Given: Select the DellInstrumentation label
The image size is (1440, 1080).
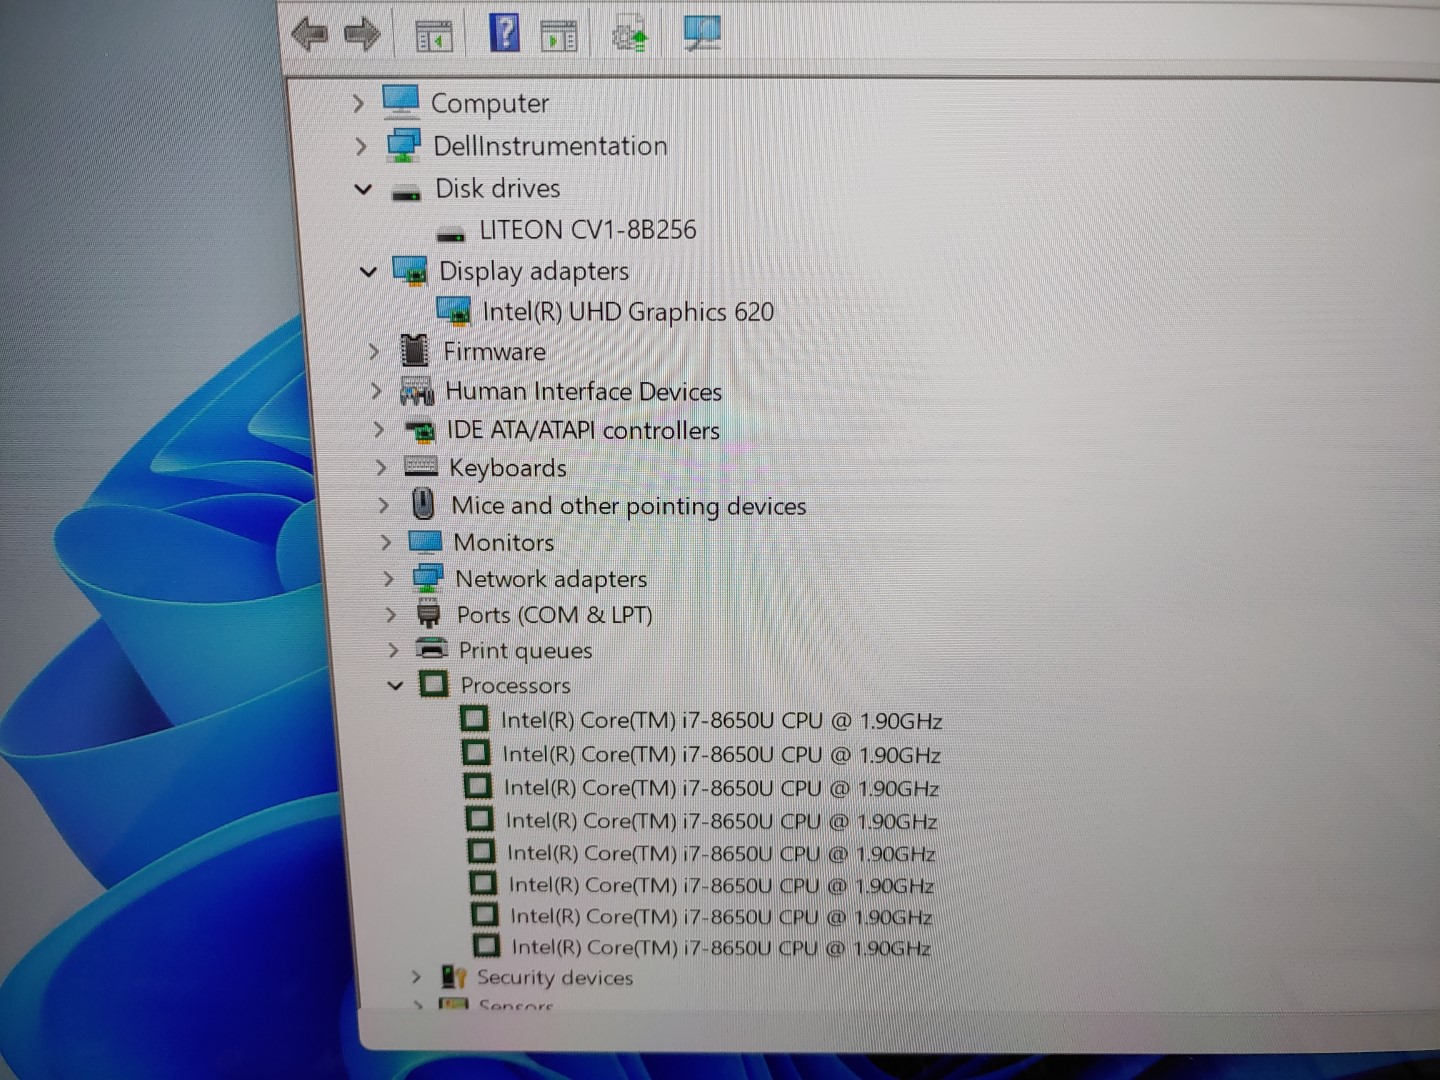Looking at the screenshot, I should [x=550, y=146].
